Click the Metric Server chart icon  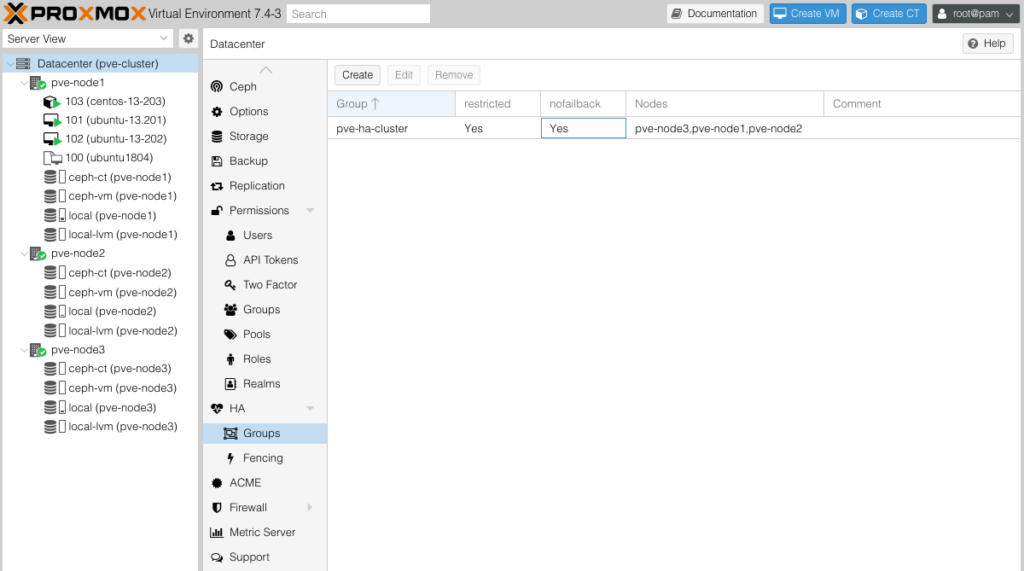point(217,532)
